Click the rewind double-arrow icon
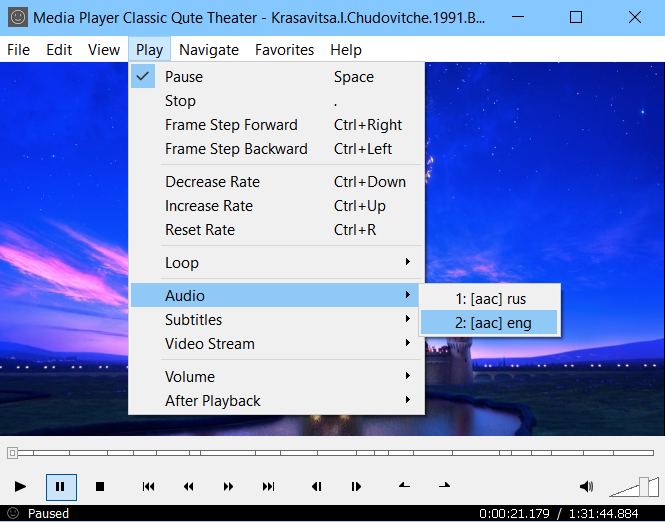The height and width of the screenshot is (522, 665). pos(188,487)
